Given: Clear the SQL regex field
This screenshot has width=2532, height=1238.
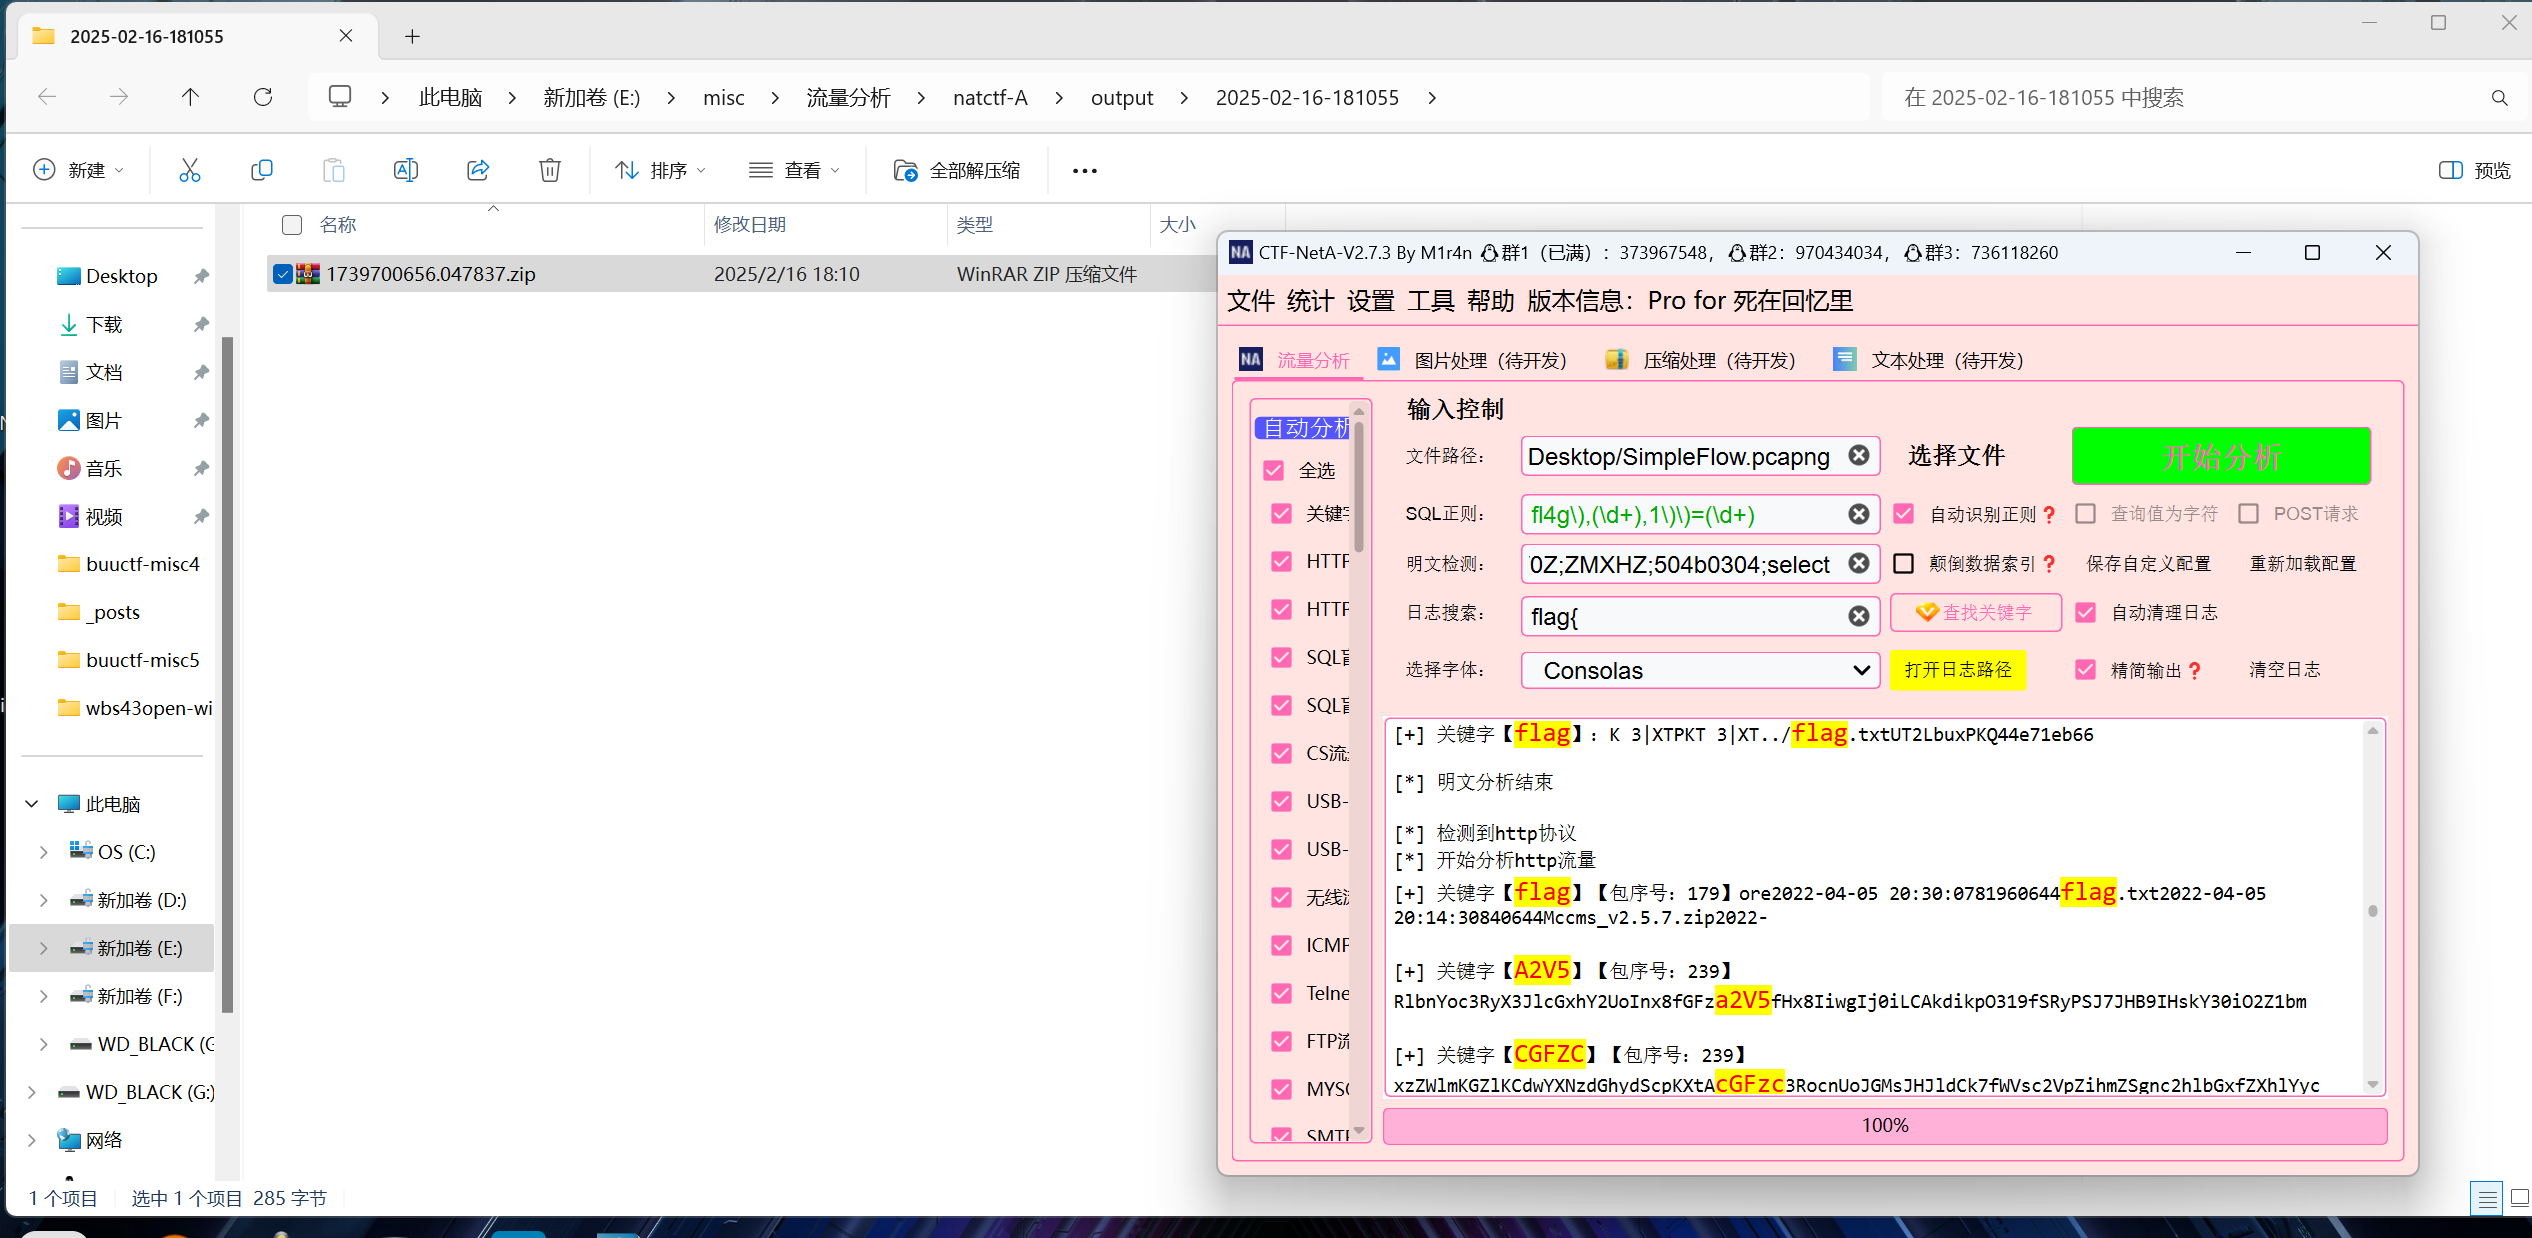Looking at the screenshot, I should (x=1858, y=514).
